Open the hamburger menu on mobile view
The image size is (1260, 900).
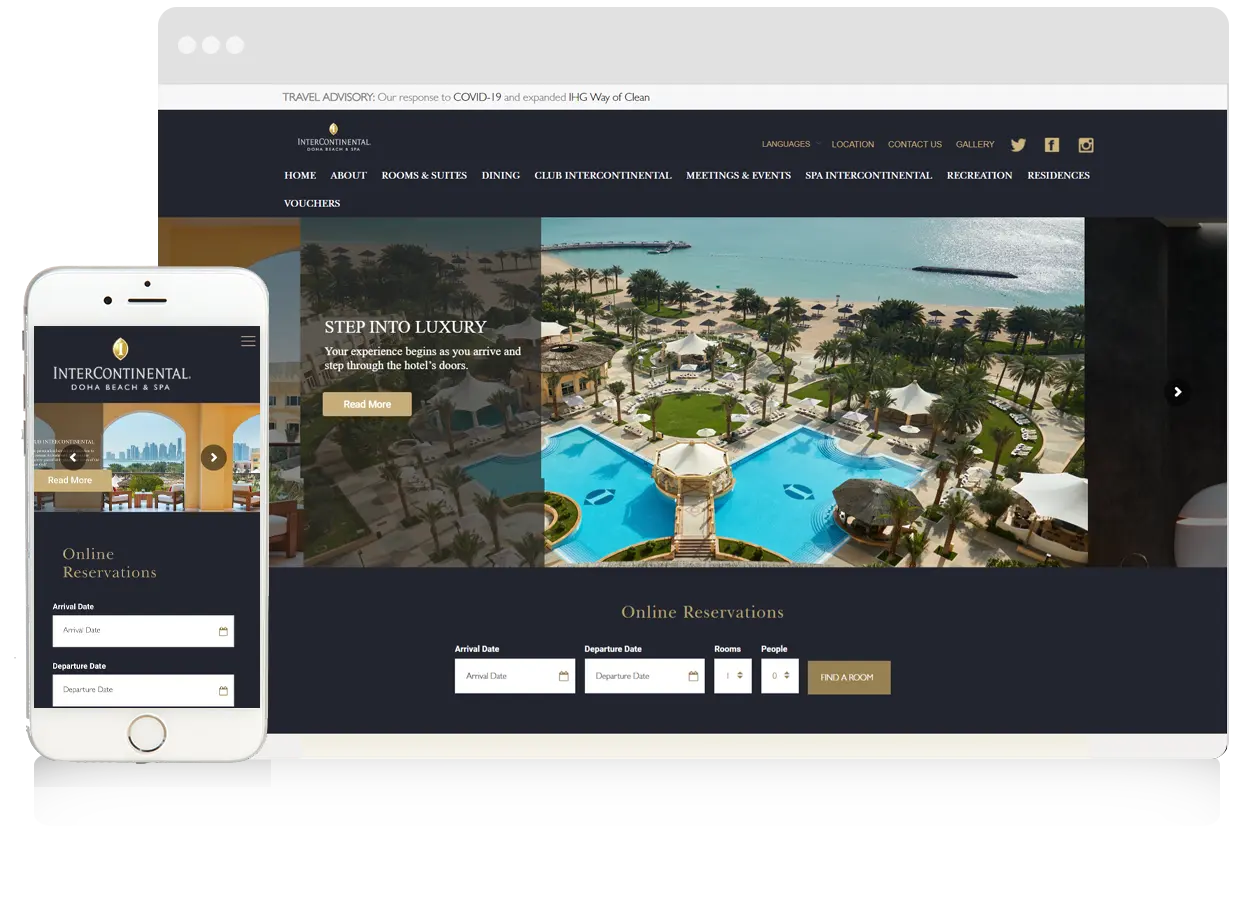point(248,341)
